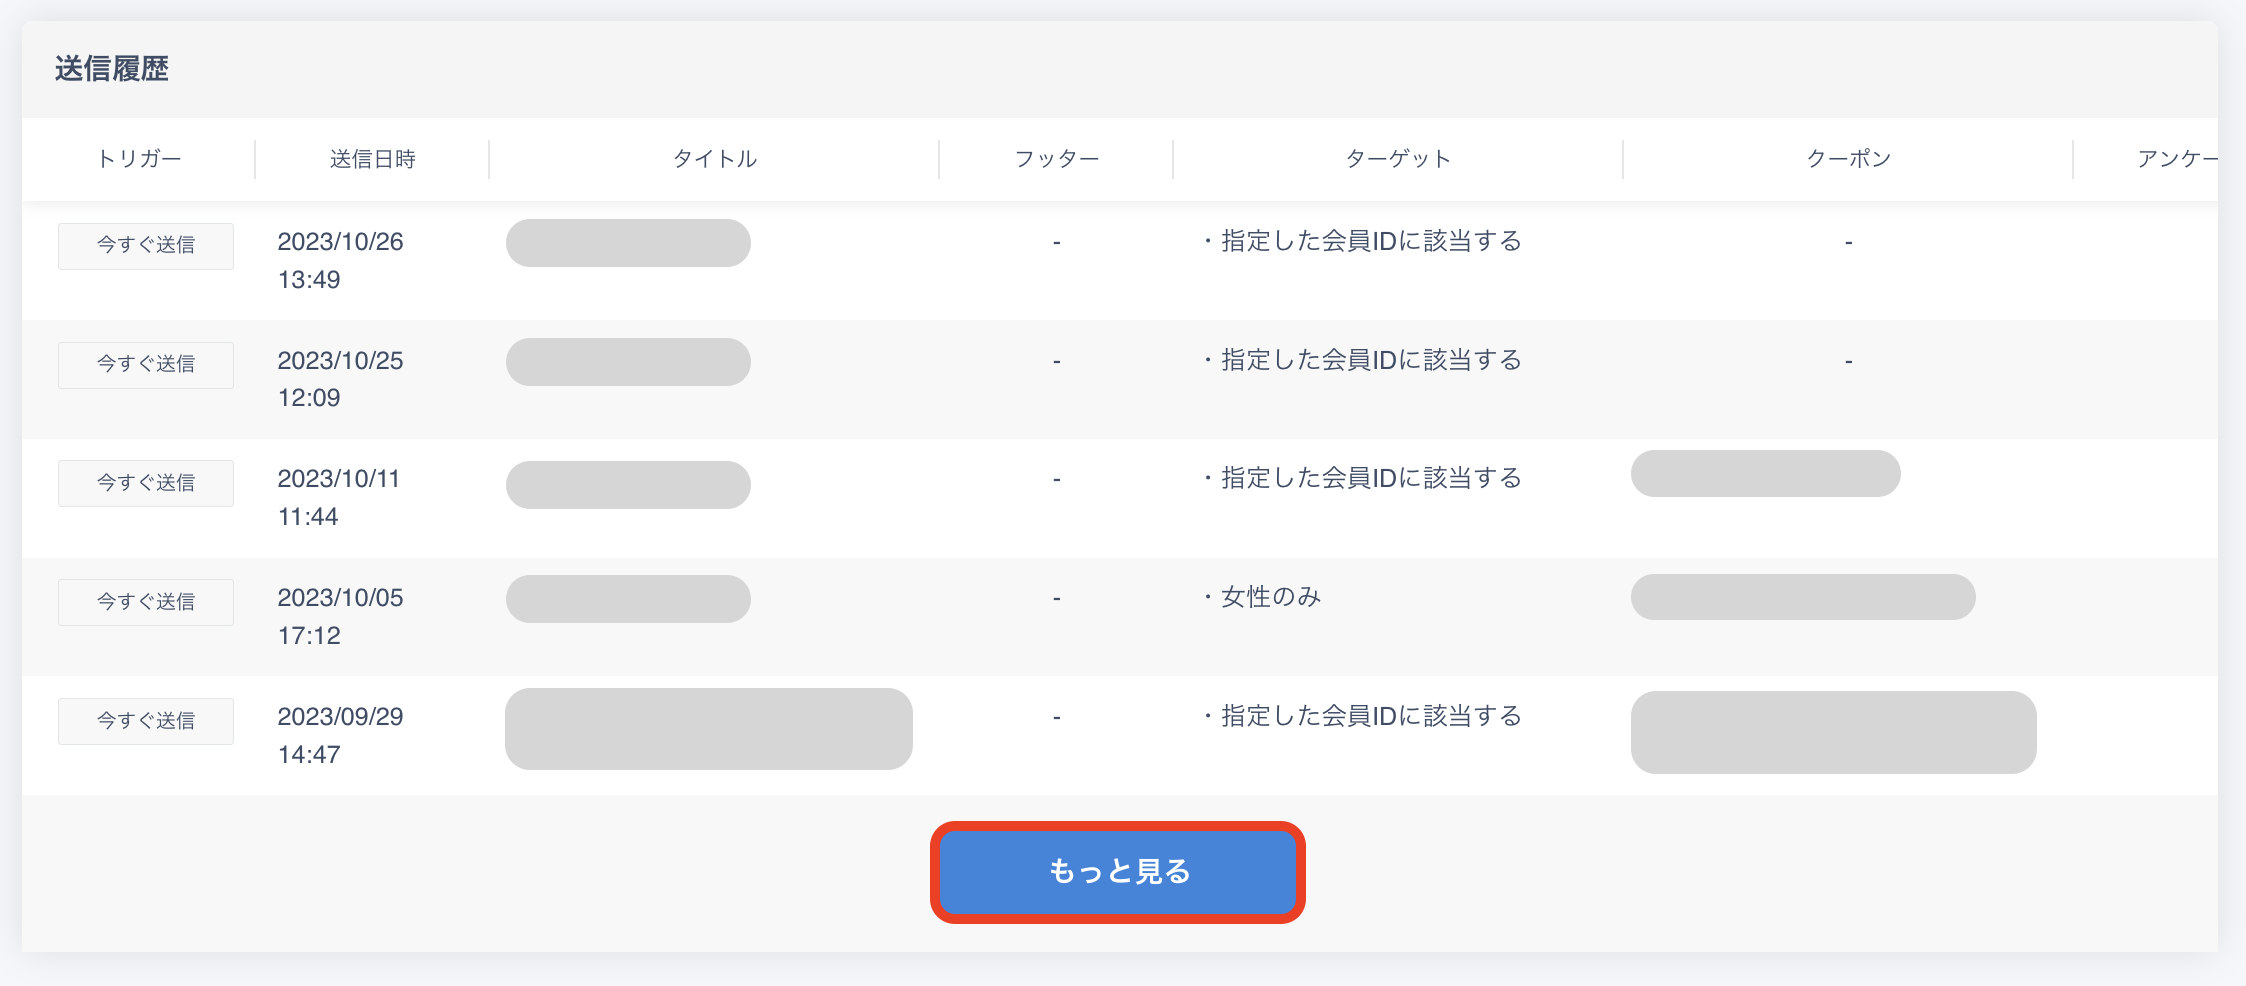Click 今すぐ送信 for 2023/10/25 row

click(146, 365)
